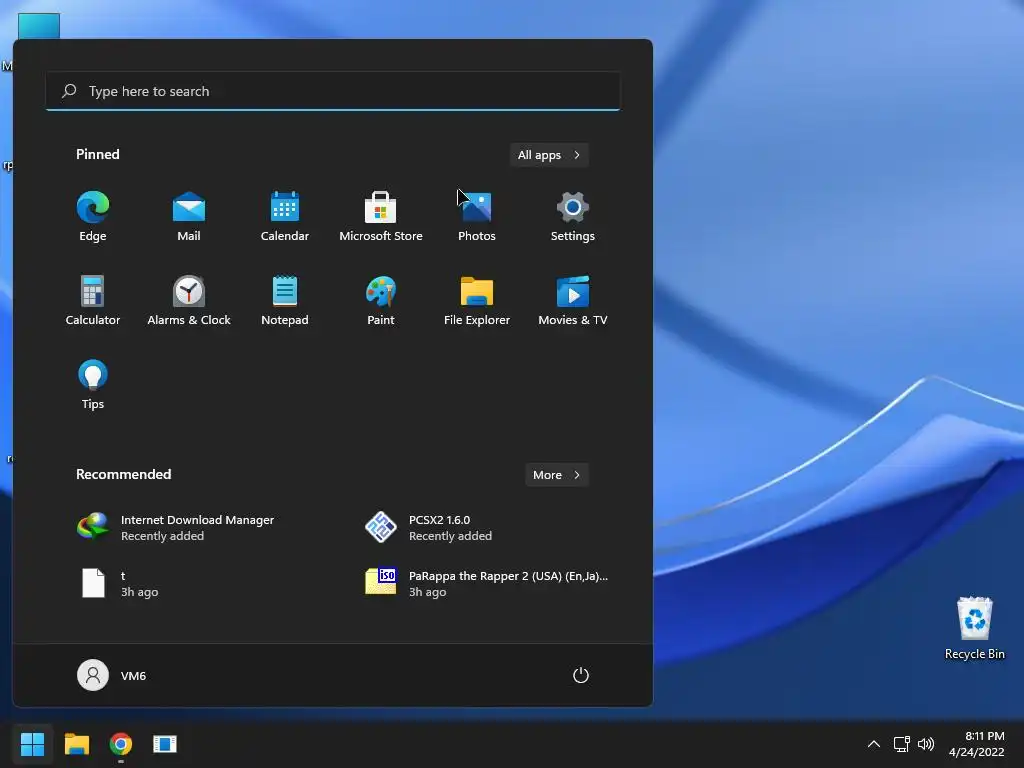
Task: Show hidden icons in system tray
Action: 874,744
